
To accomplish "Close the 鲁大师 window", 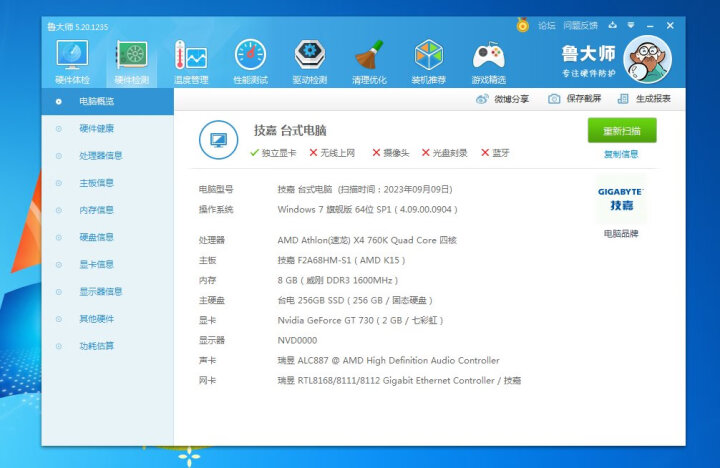I will point(670,26).
